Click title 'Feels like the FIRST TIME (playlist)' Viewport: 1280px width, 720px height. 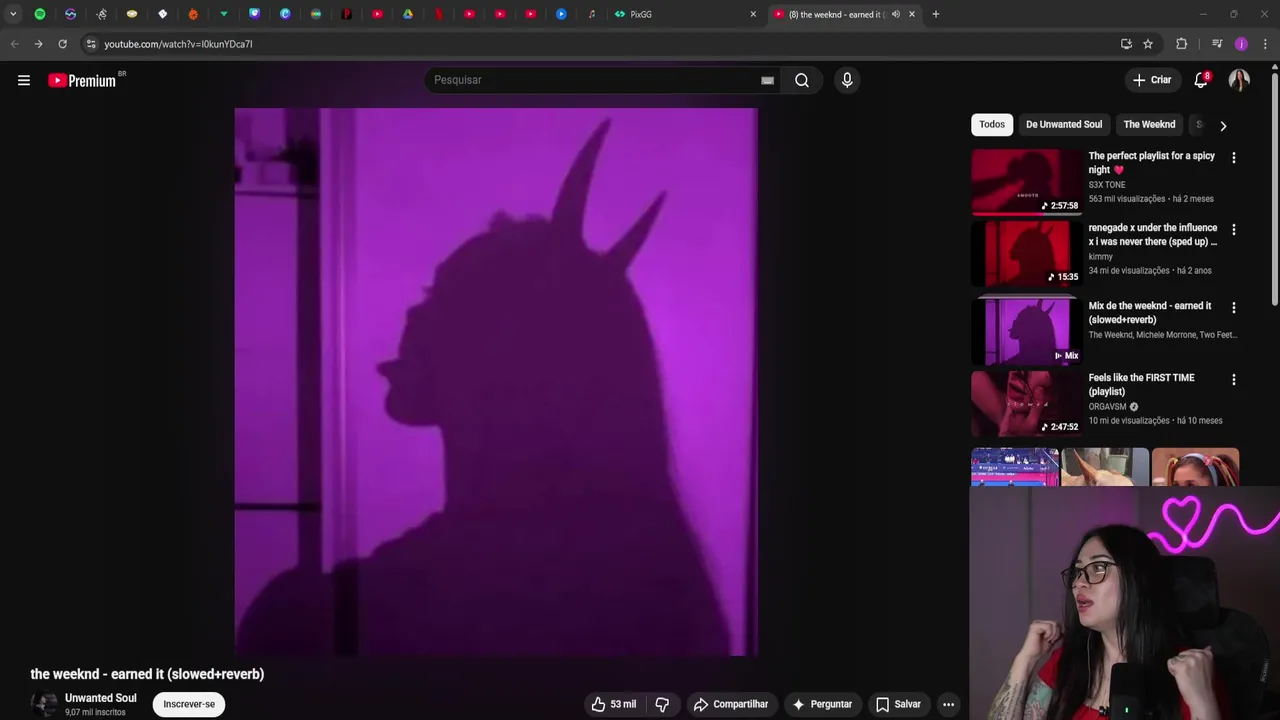[1141, 385]
